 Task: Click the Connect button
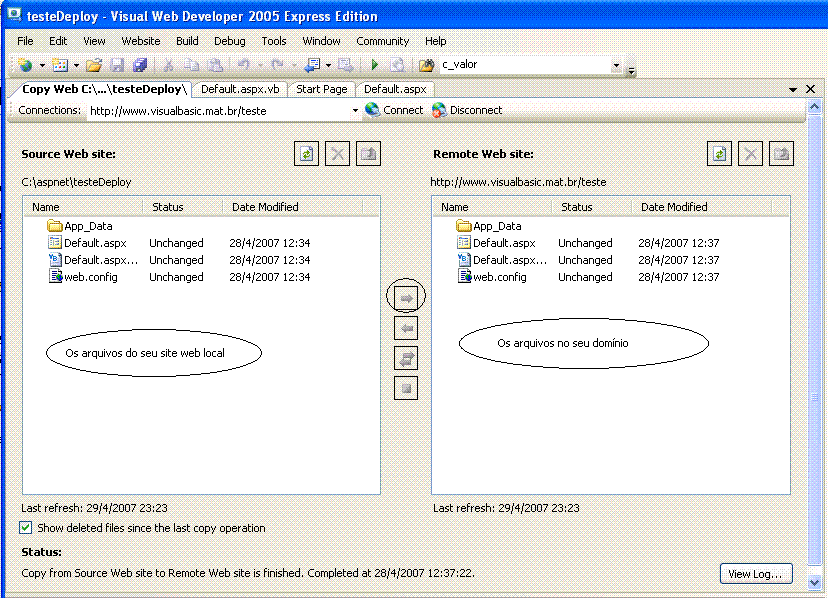(394, 110)
